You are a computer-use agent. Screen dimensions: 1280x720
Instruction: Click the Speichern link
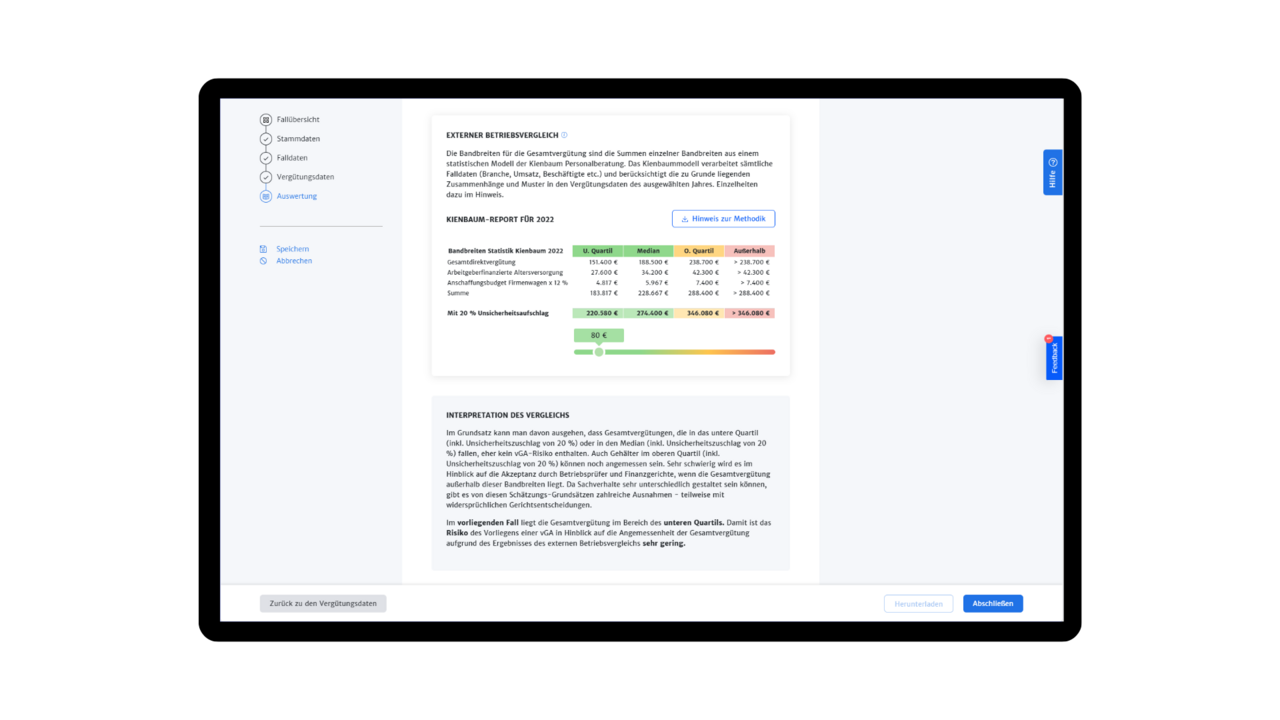point(293,249)
